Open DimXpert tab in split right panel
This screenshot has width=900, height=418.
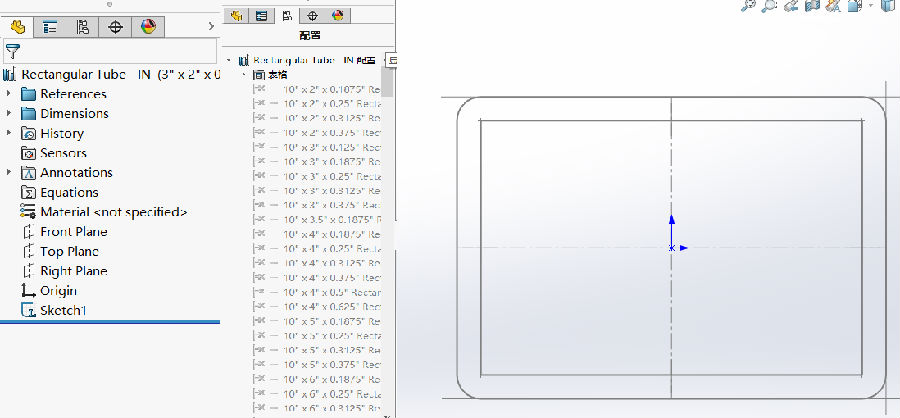coord(312,16)
